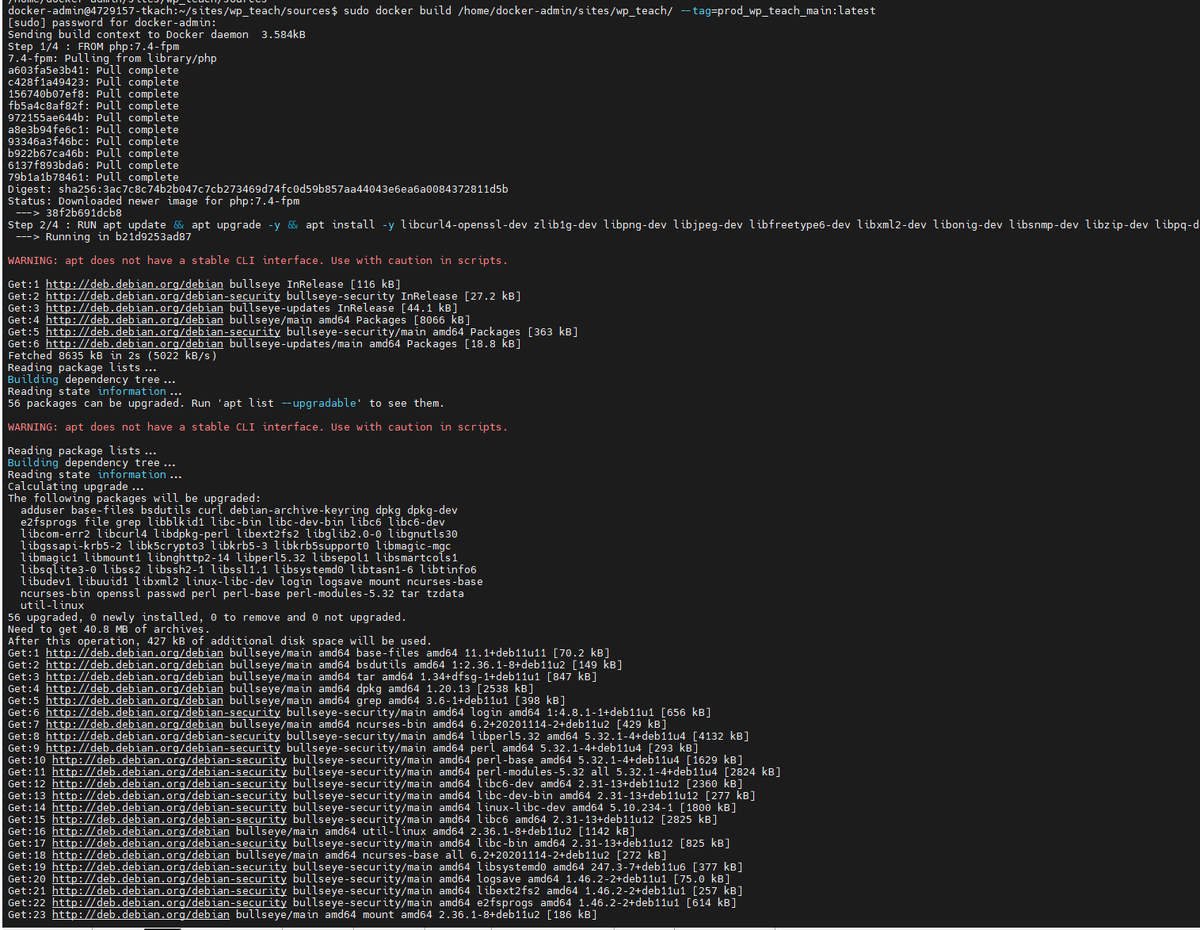Click the layer 'a8e3b94fe6c1: Pull complete' line

[93, 130]
